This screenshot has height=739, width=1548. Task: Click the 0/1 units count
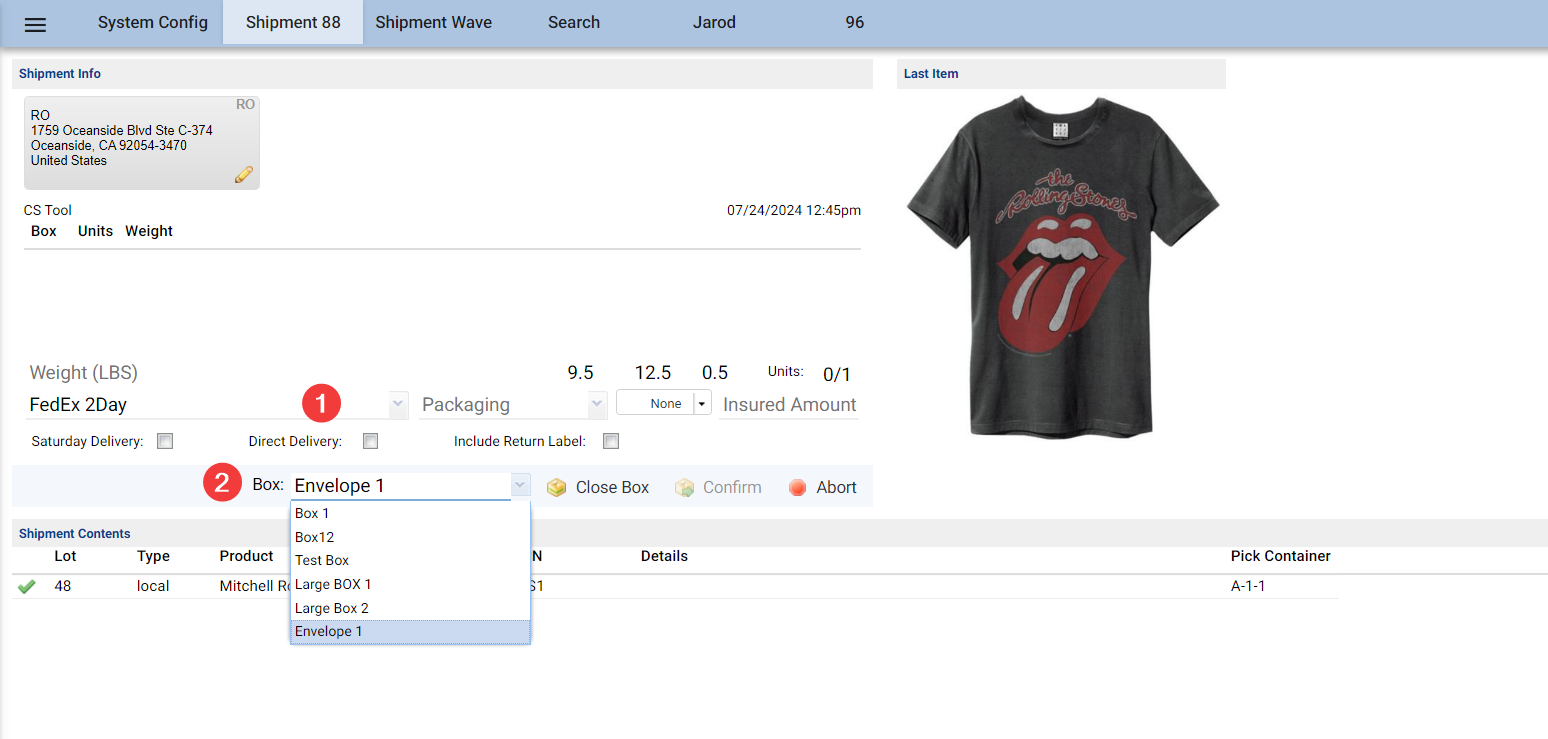836,375
